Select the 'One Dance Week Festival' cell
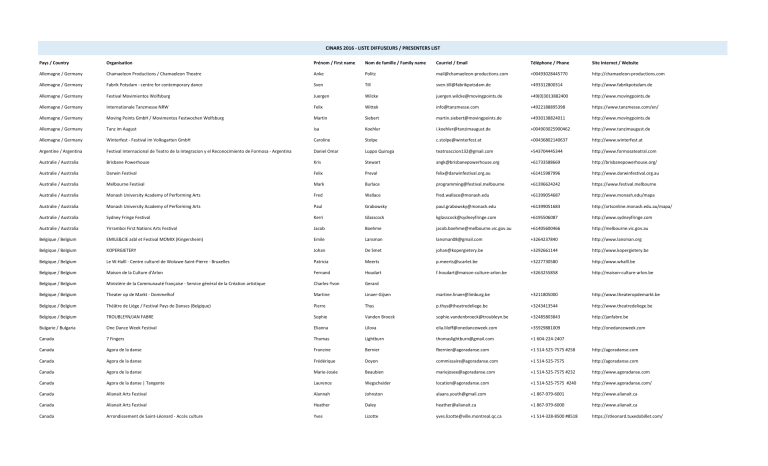768x466 pixels. pos(131,328)
